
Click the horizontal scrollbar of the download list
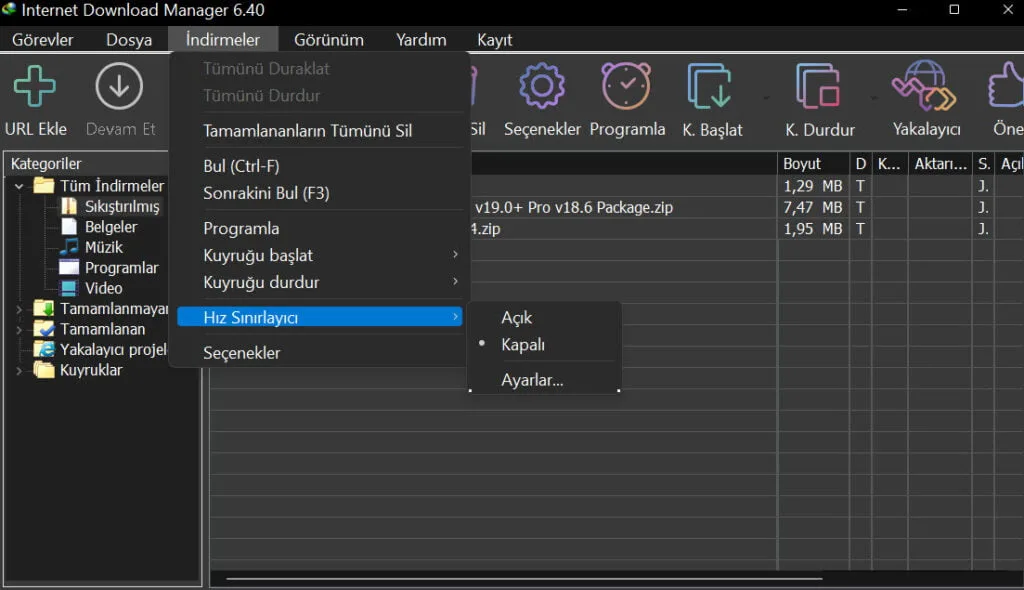point(524,578)
